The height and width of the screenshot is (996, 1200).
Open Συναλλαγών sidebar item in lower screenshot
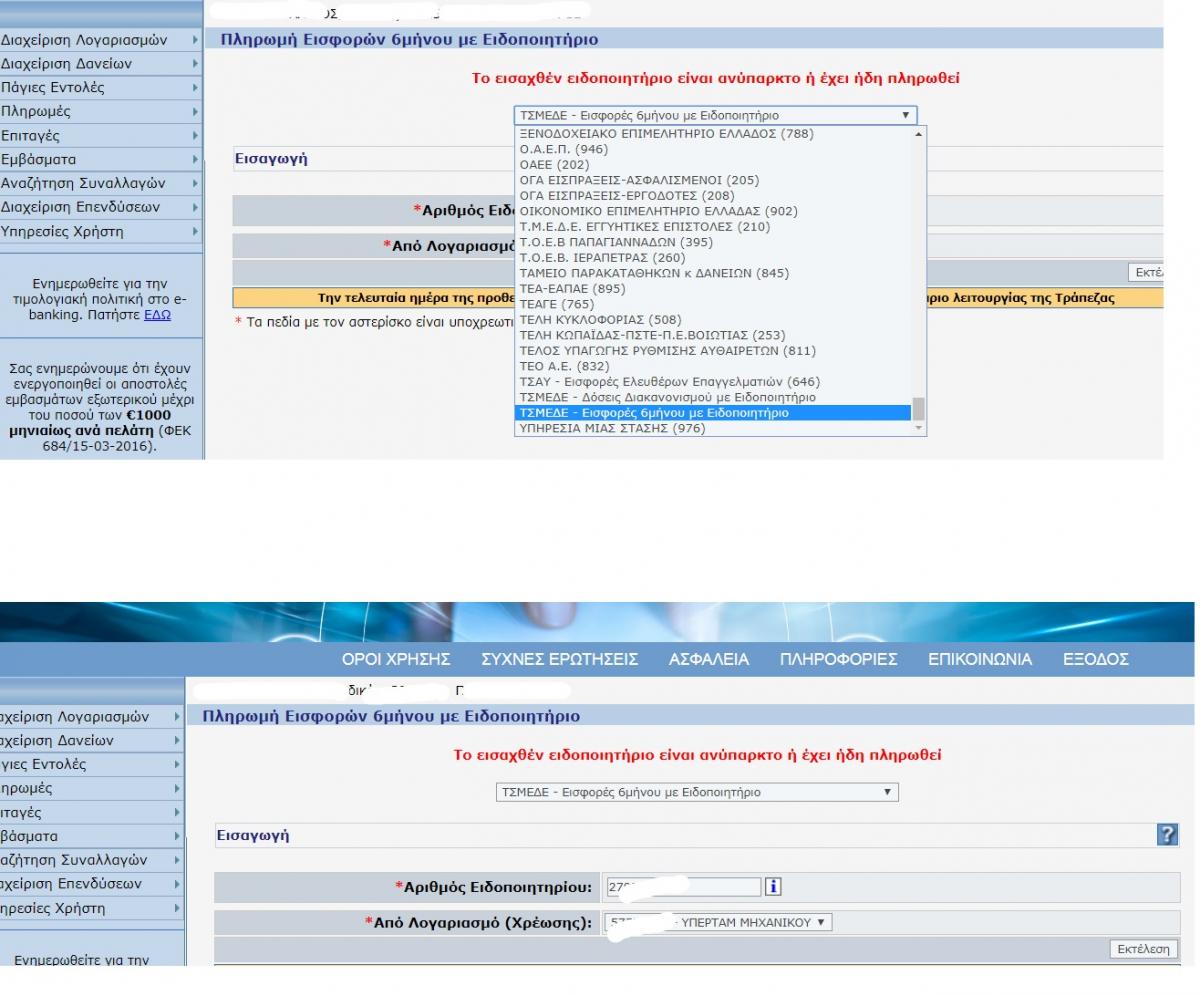tap(92, 860)
